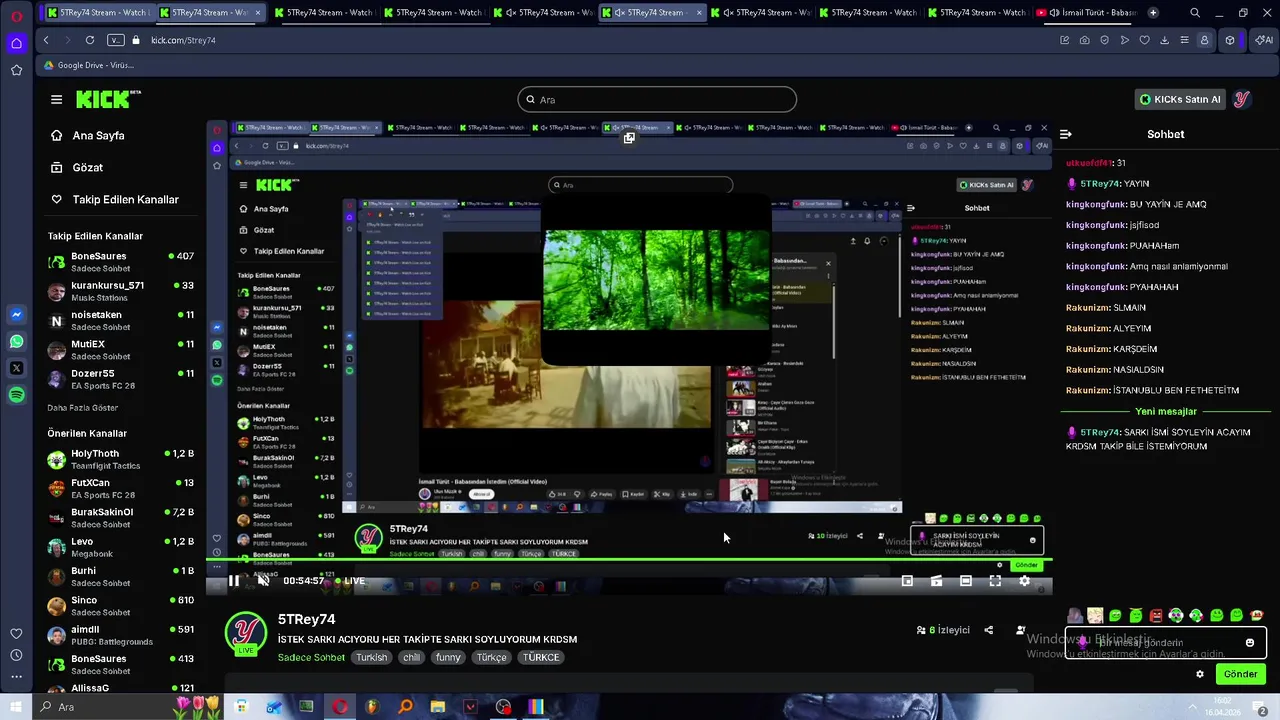Open MutiEX channel
This screenshot has width=1280, height=720.
[120, 350]
